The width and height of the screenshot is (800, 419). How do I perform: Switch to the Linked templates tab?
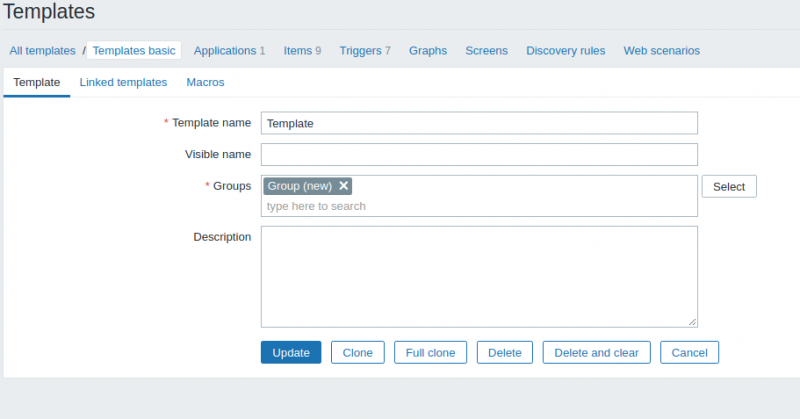pyautogui.click(x=123, y=82)
